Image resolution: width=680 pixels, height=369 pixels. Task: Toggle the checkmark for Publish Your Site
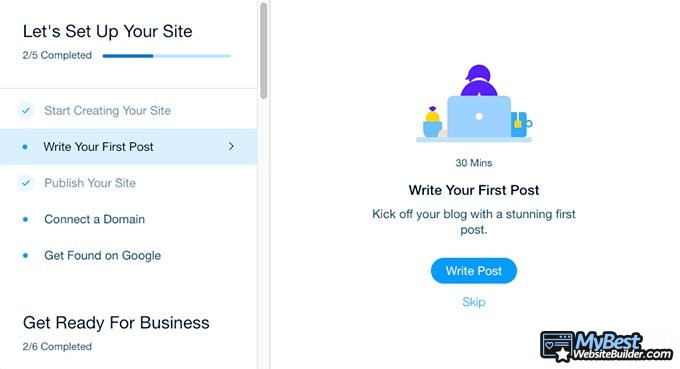pyautogui.click(x=26, y=183)
